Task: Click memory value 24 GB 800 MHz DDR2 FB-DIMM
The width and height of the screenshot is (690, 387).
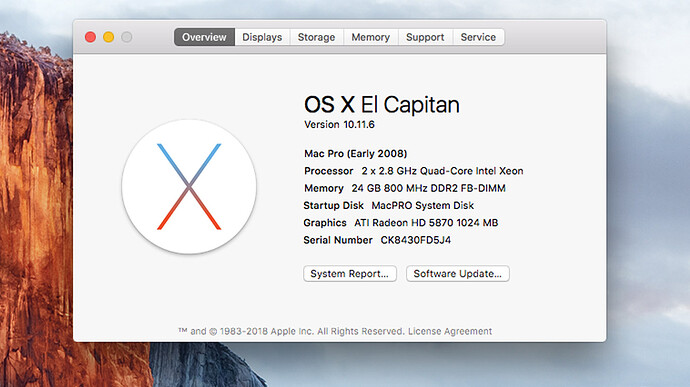Action: [429, 188]
